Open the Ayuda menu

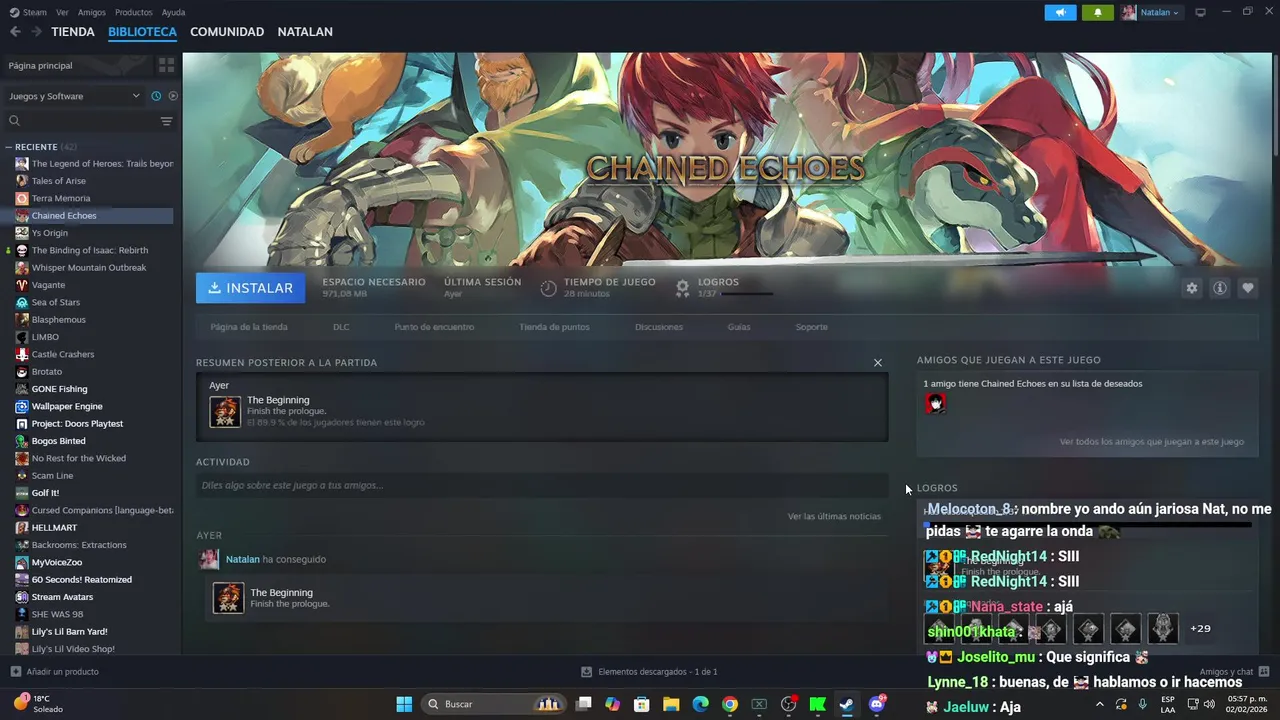(173, 12)
